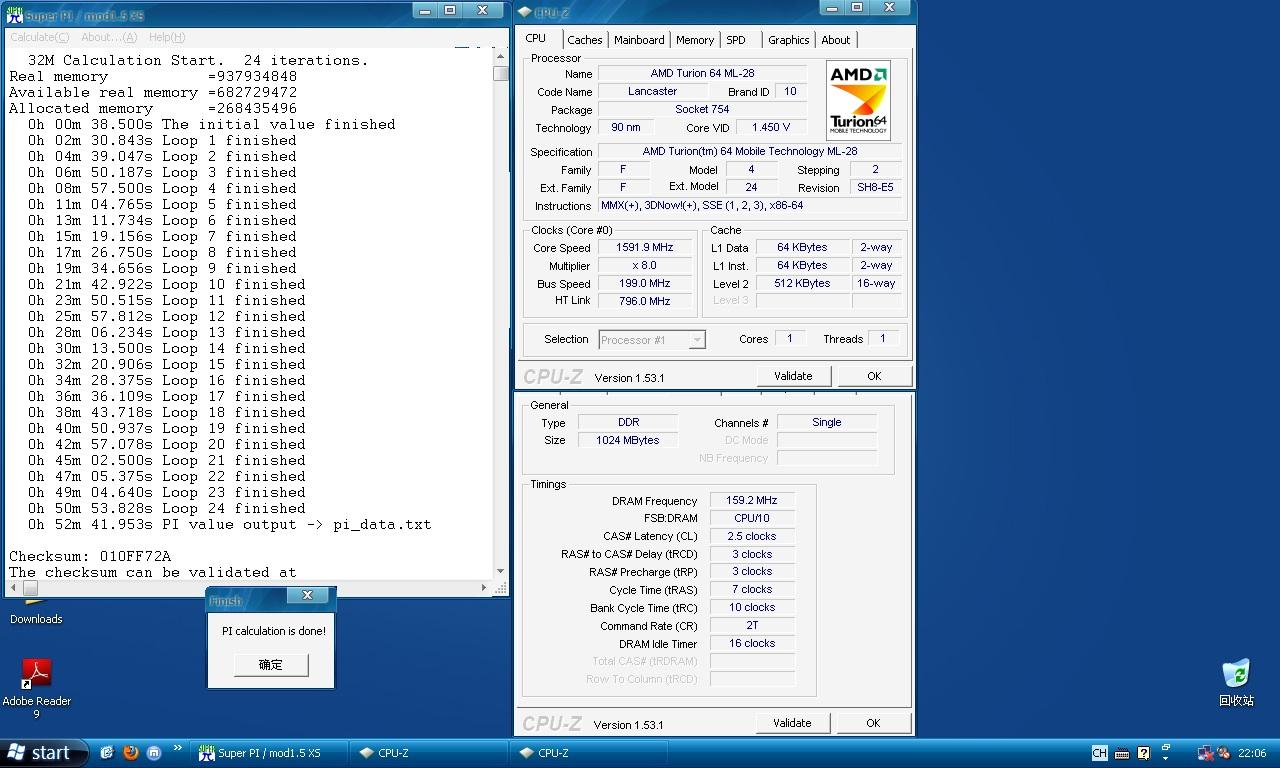Open the on-screen keyboard language bar icon
This screenshot has width=1280, height=768.
1122,753
